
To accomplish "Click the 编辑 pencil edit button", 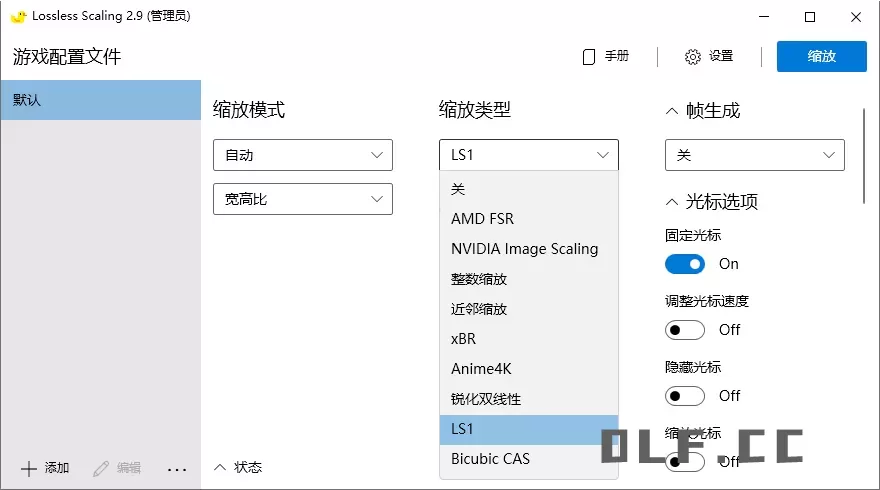I will pos(117,468).
